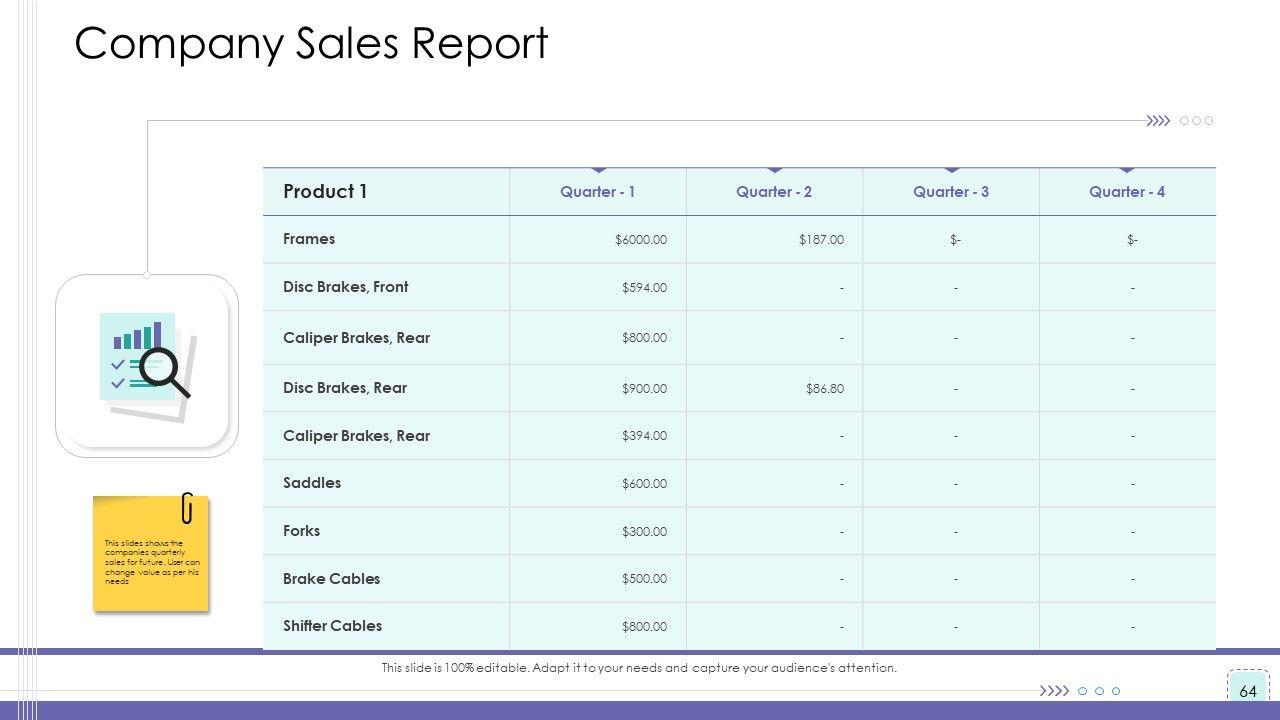Select the $86.80 Disc Brakes Rear cell
The image size is (1280, 720).
pos(824,389)
